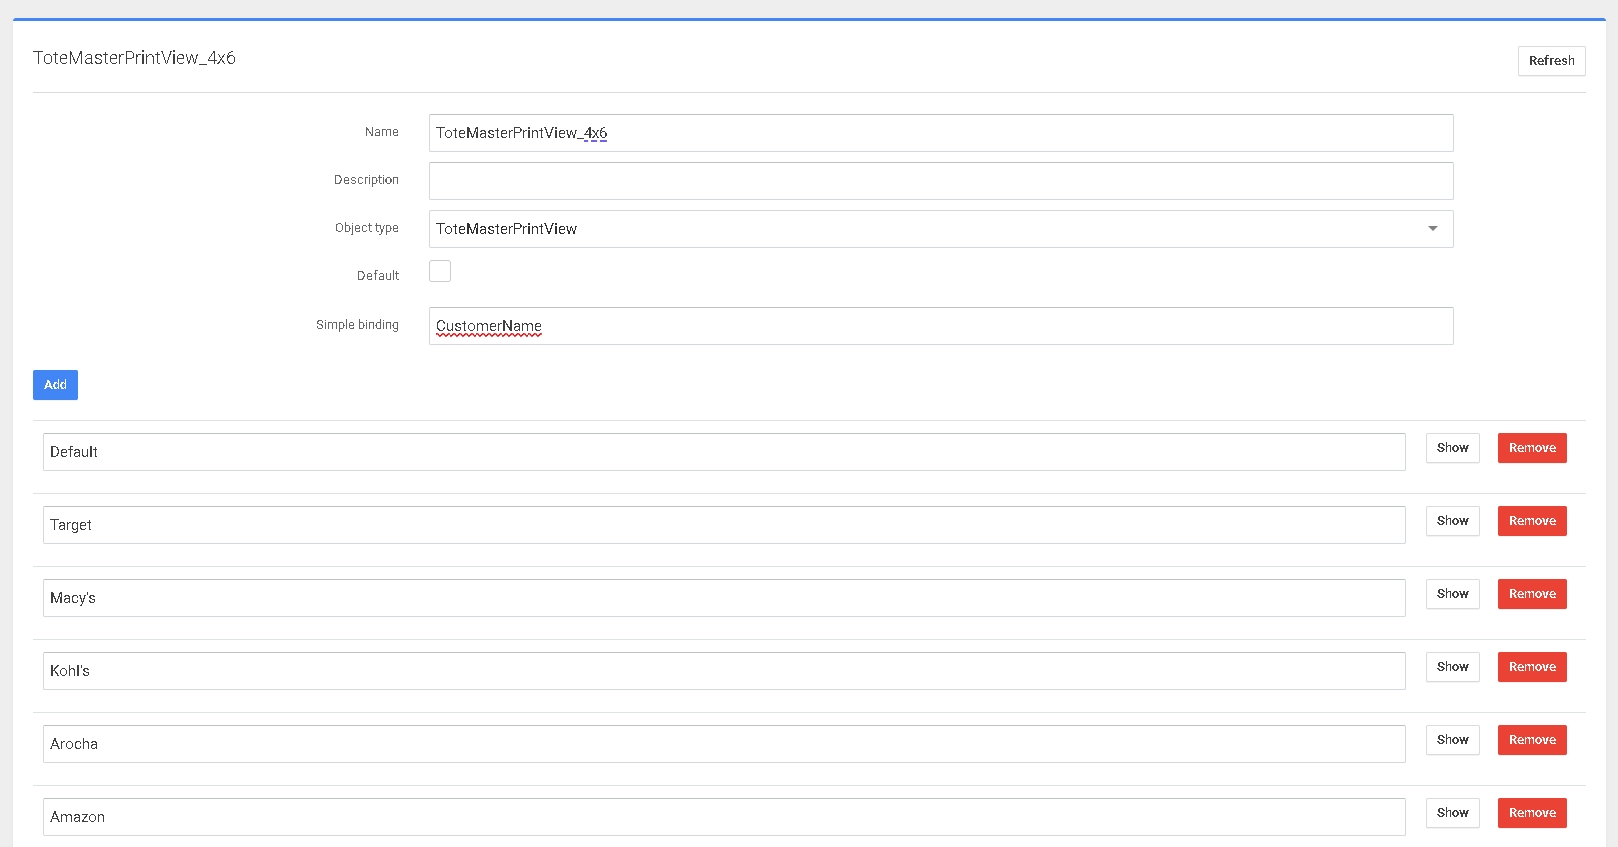Show the Kohl's entry
This screenshot has height=847, width=1618.
pos(1452,667)
